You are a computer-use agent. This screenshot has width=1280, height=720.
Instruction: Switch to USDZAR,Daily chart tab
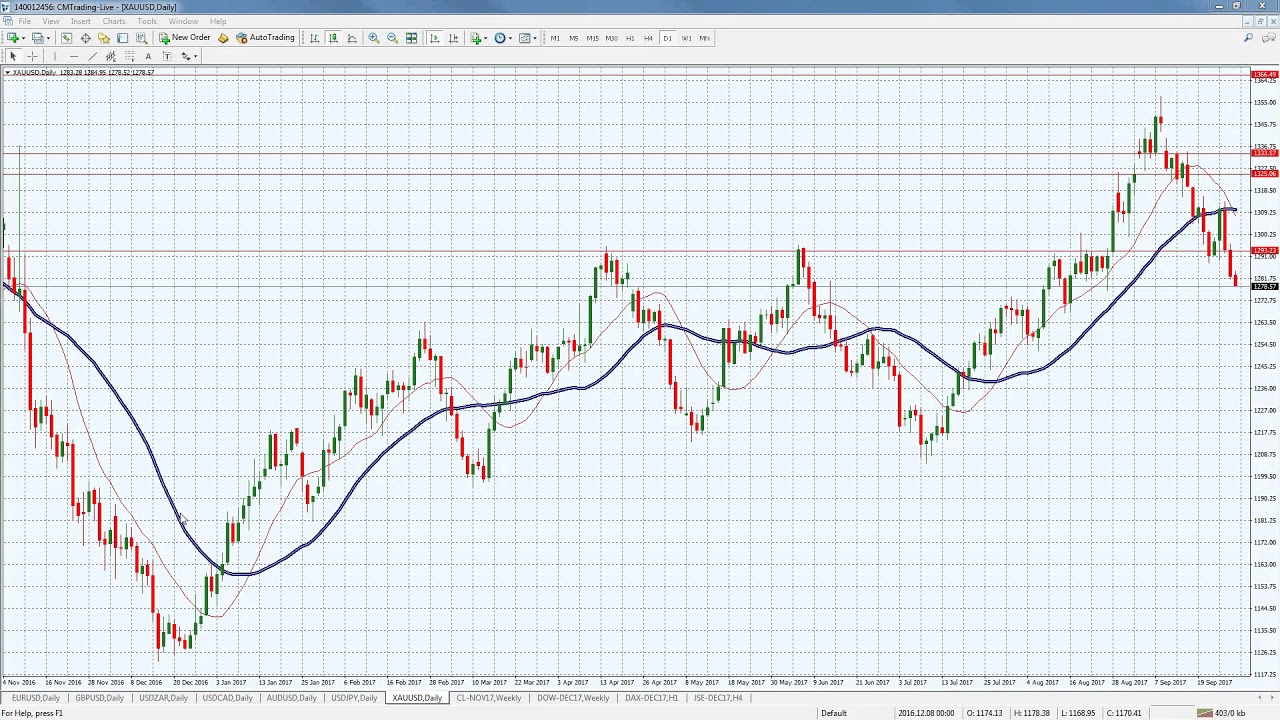(163, 698)
